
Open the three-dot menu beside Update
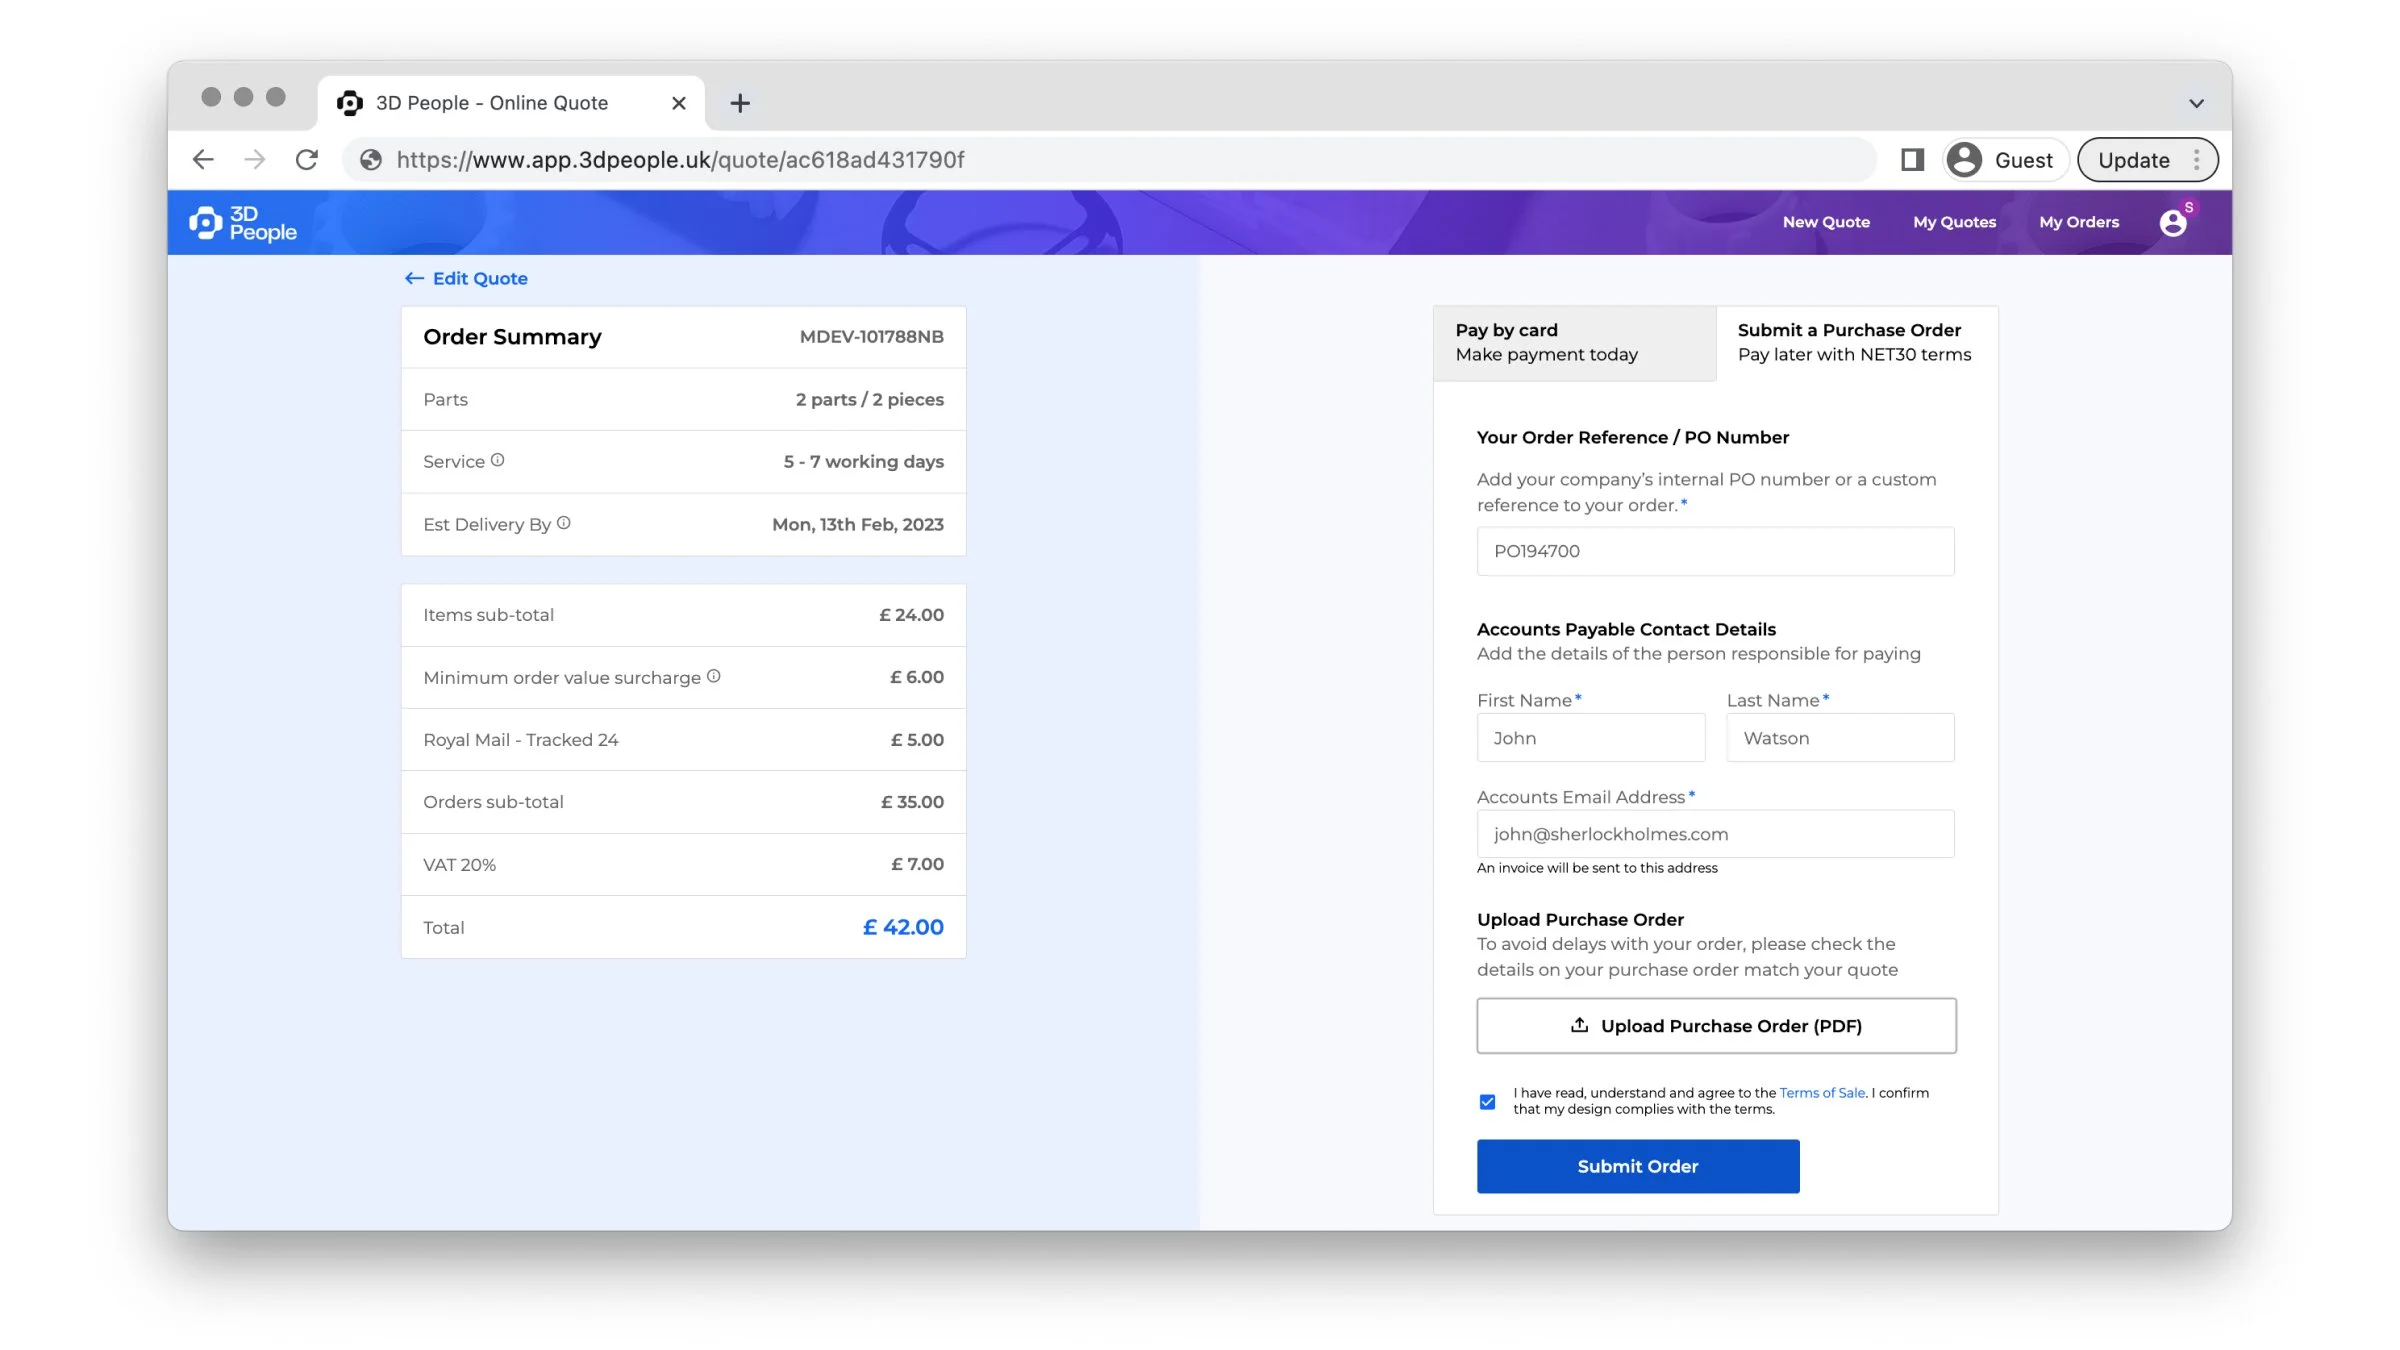(x=2197, y=159)
